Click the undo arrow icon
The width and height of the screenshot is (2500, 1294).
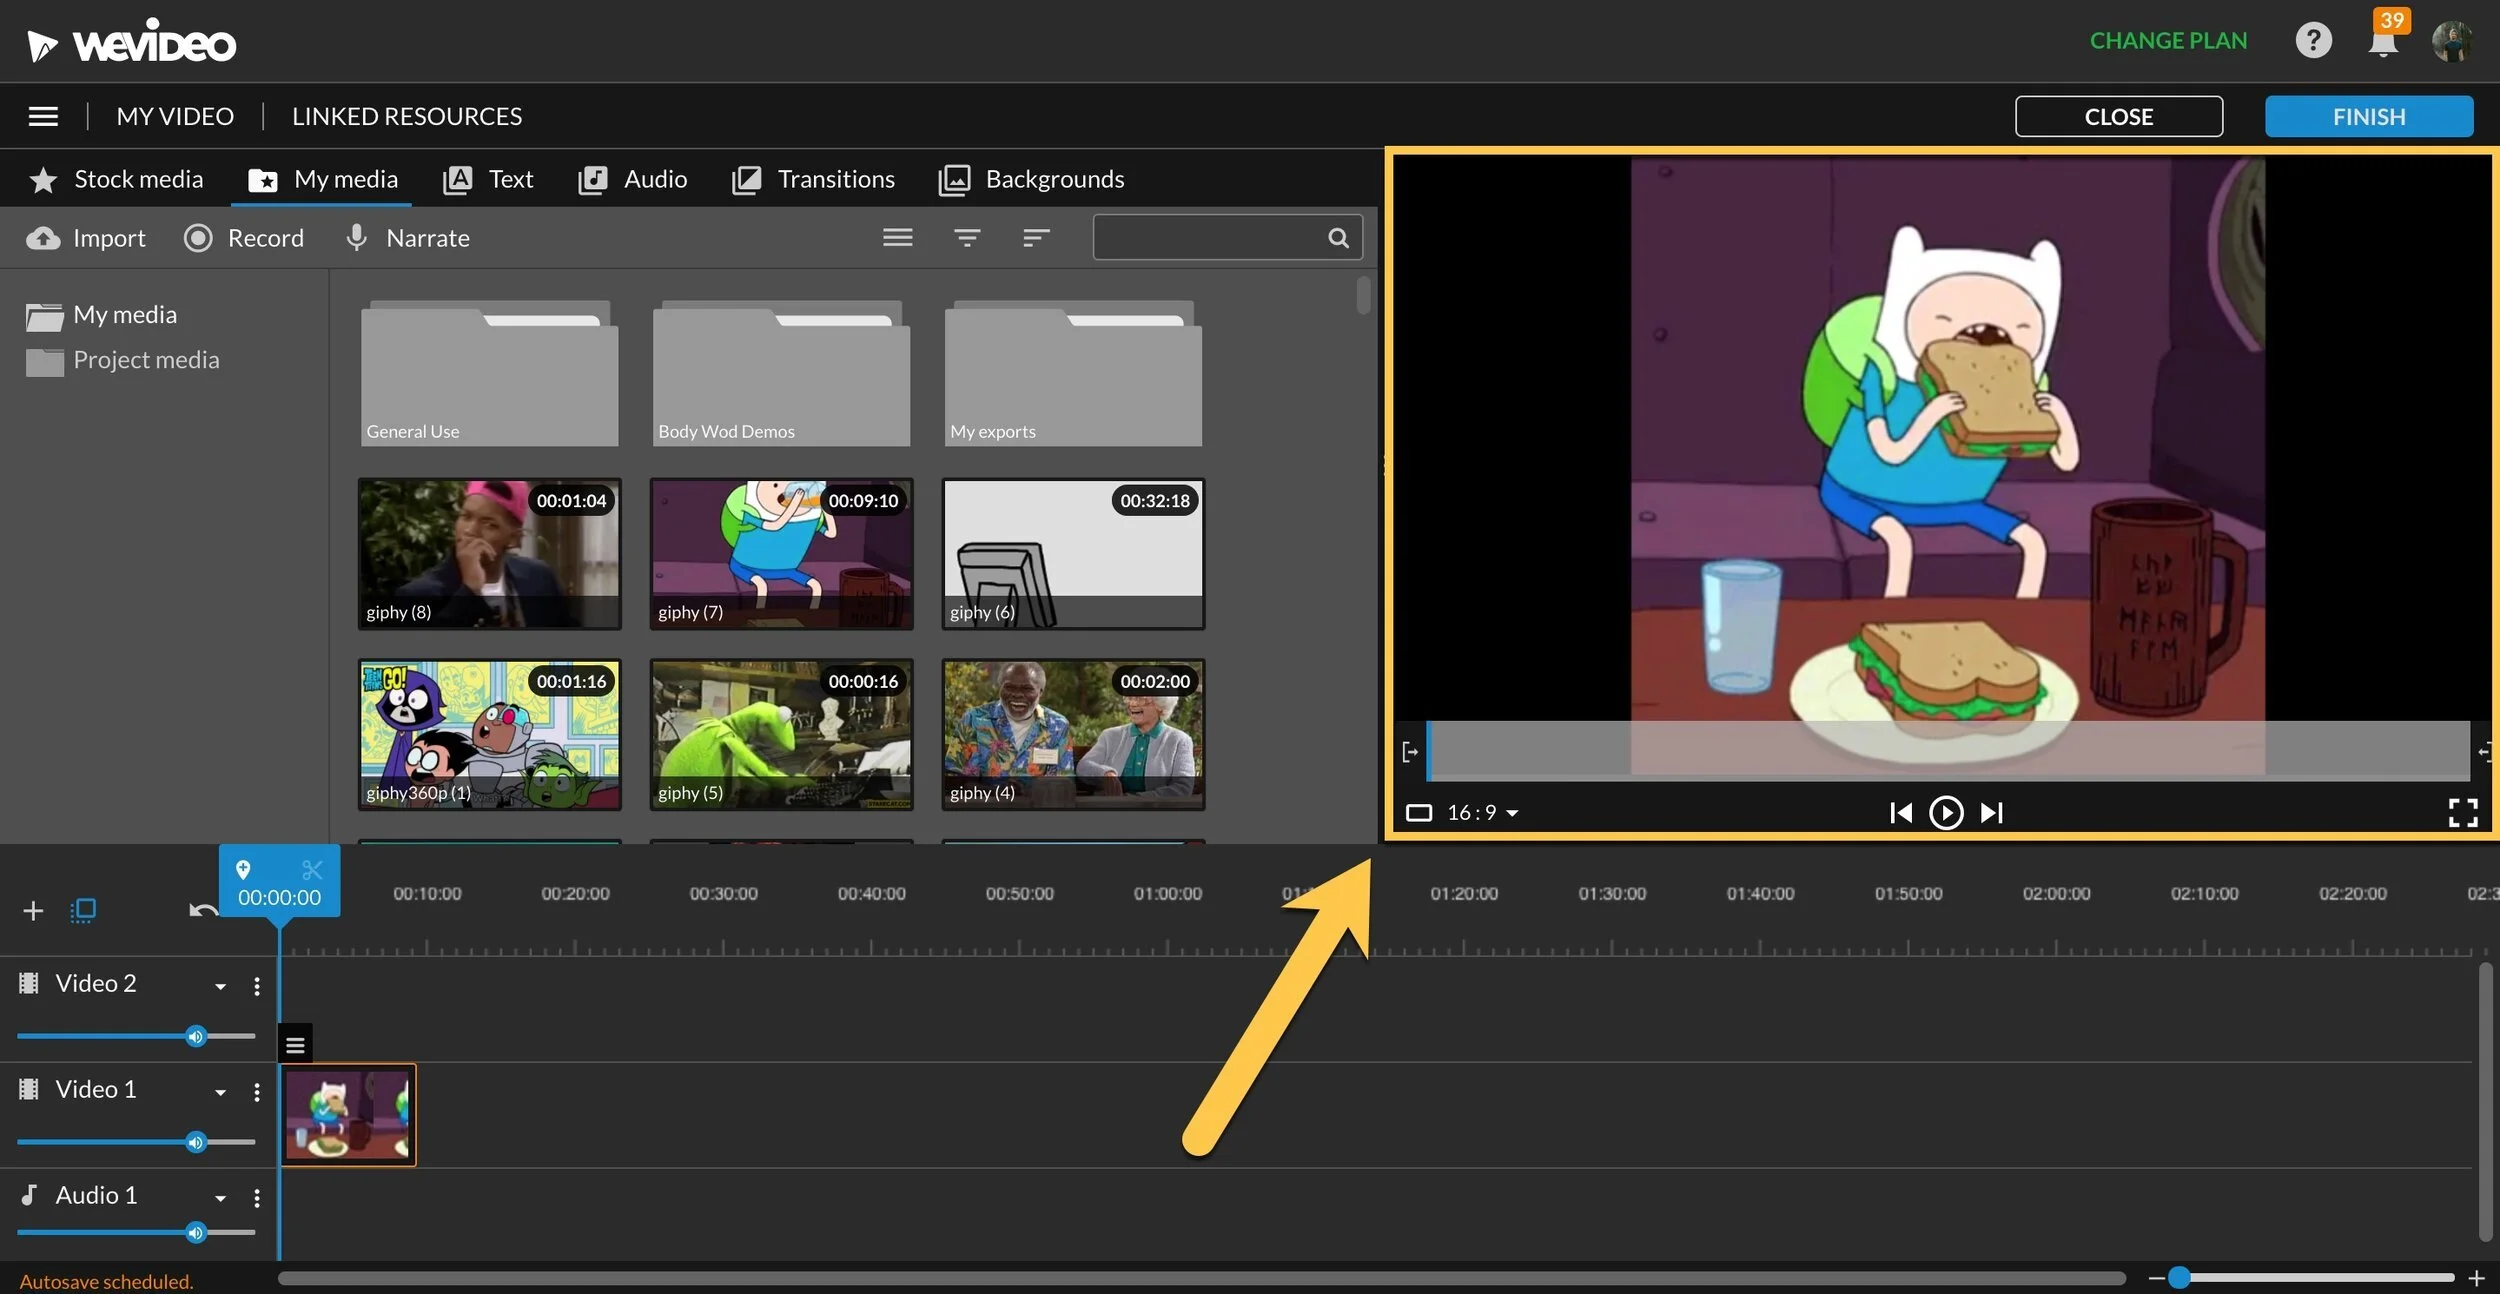203,909
